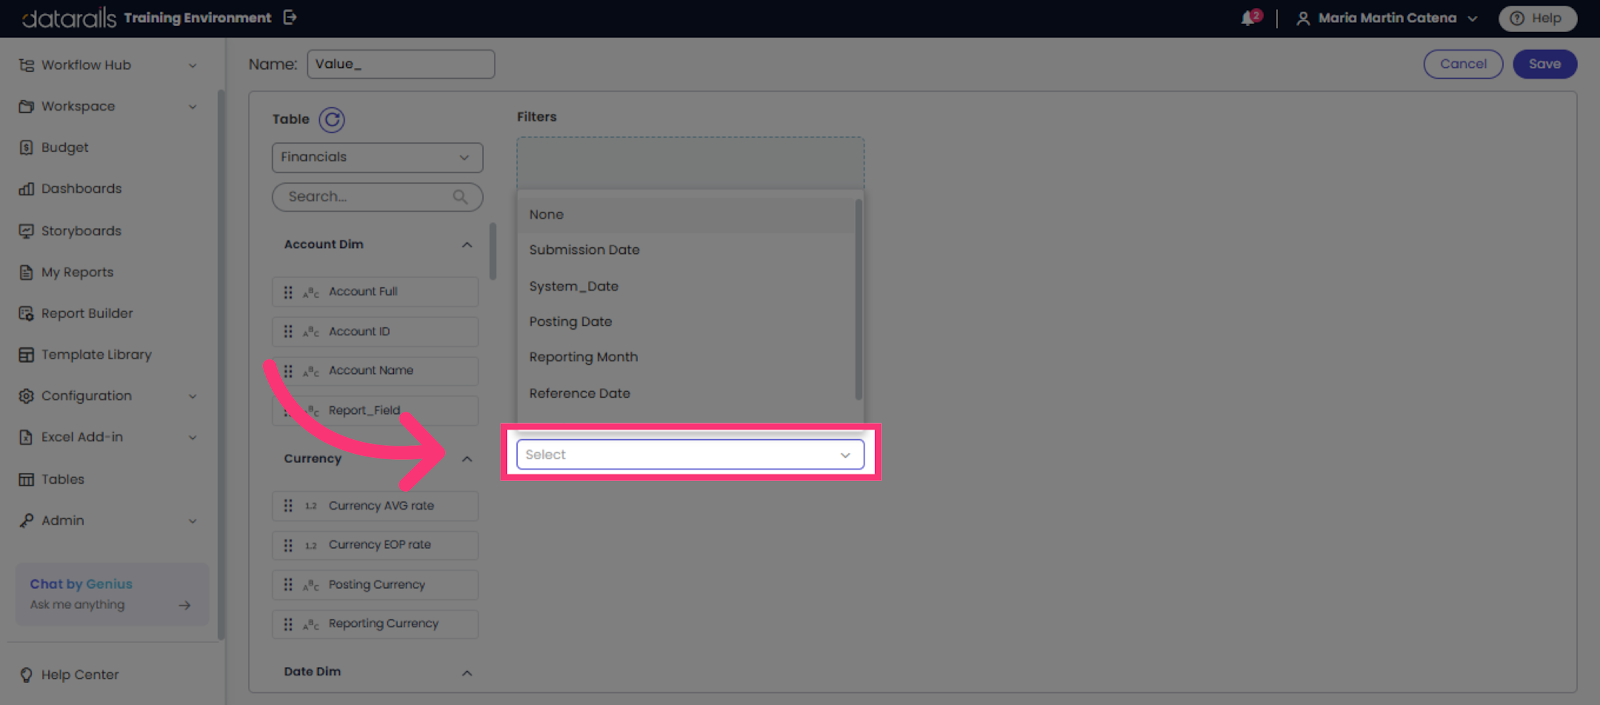Click the Help button

click(1537, 18)
